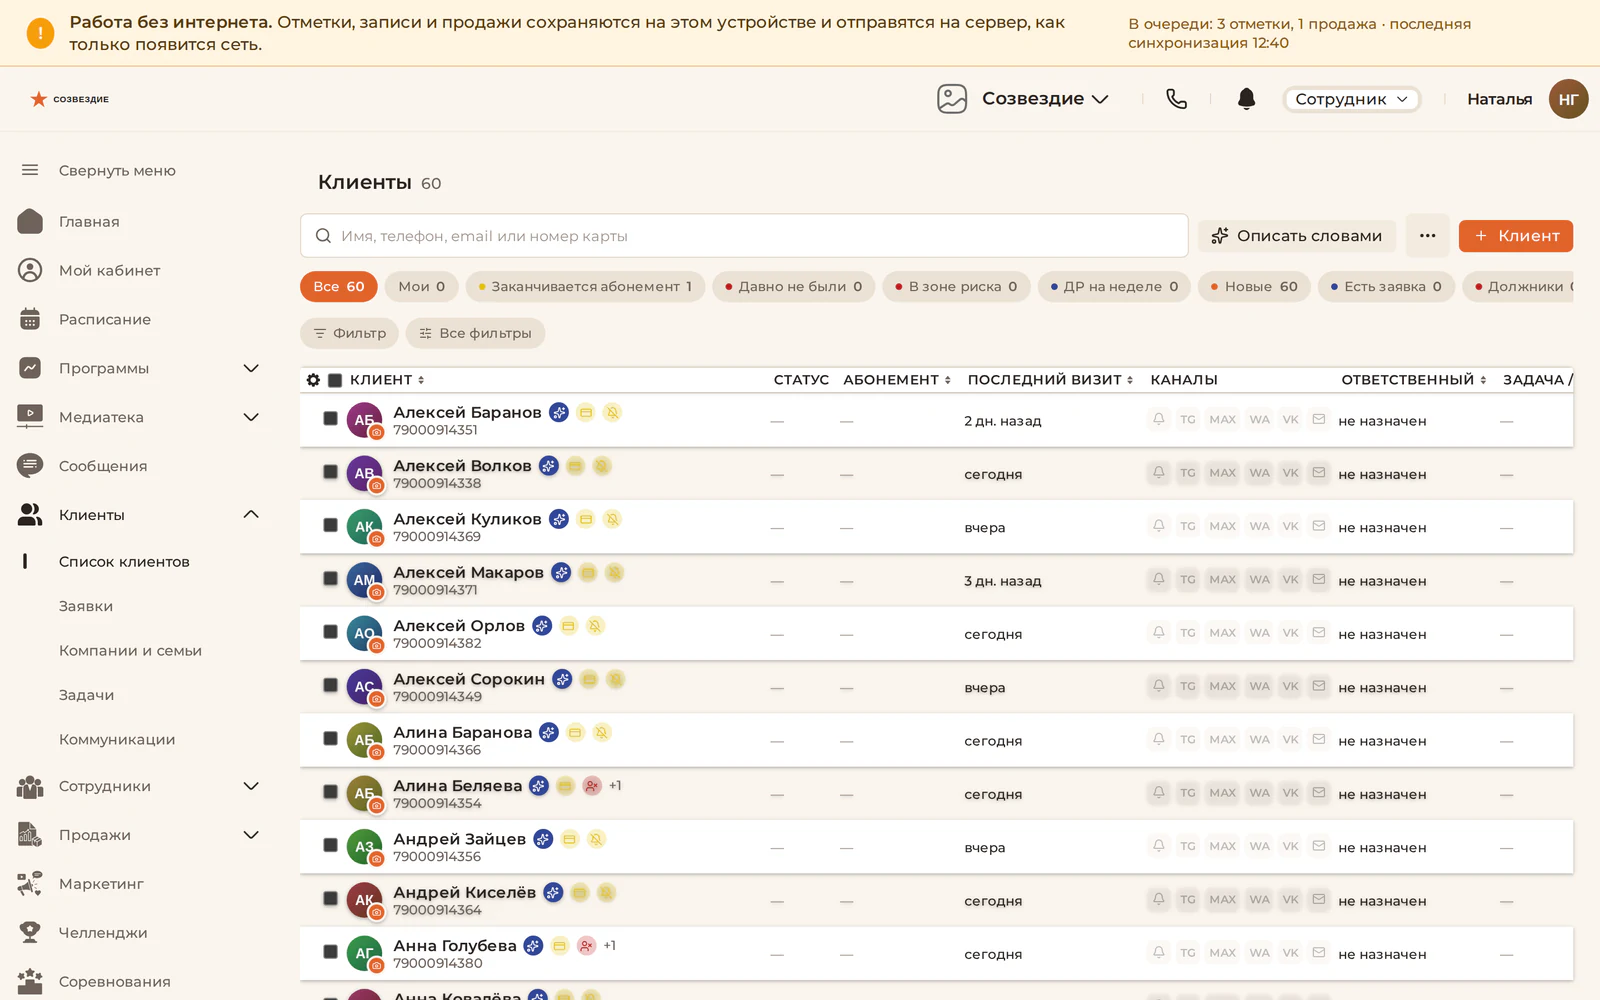Open the Все фильтры button
This screenshot has height=1000, width=1600.
coord(475,333)
